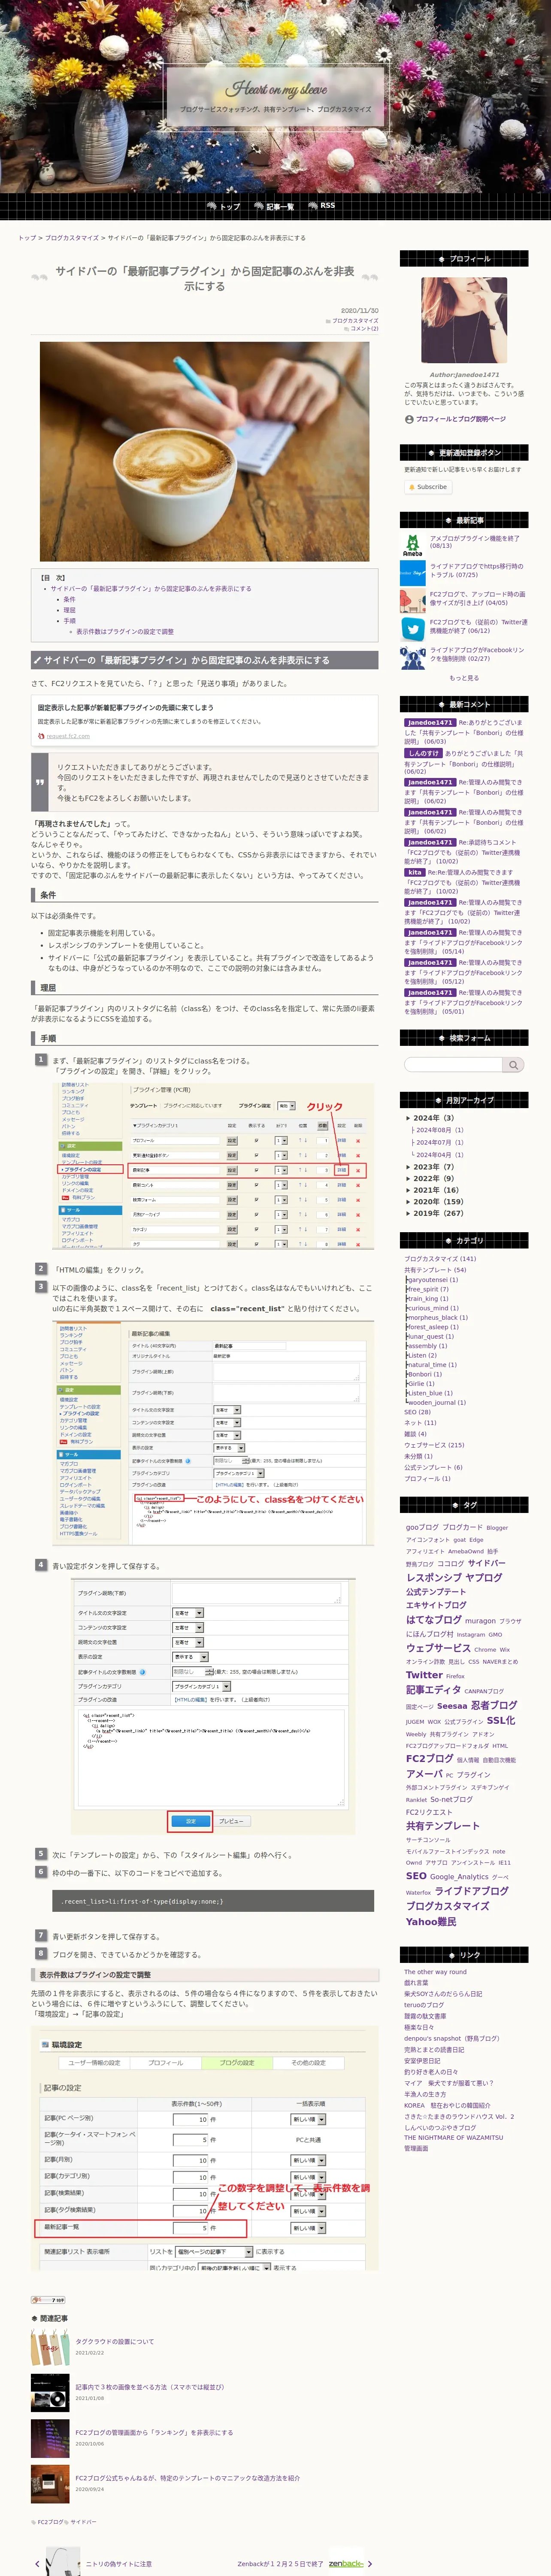Jump to 表示件数はプラグインの設定で調整 in contents
The height and width of the screenshot is (2576, 551).
[x=125, y=632]
